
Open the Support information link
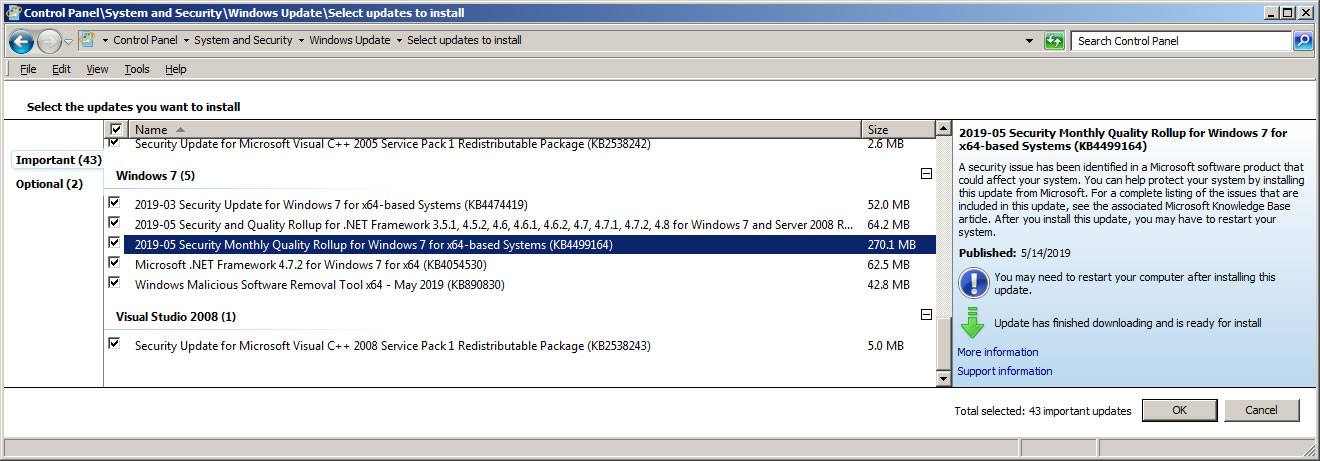[x=1005, y=371]
